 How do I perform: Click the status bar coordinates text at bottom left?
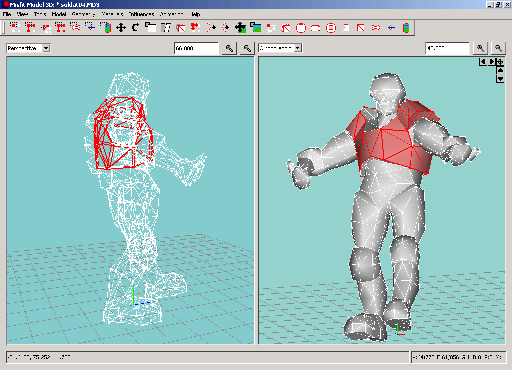pos(39,357)
